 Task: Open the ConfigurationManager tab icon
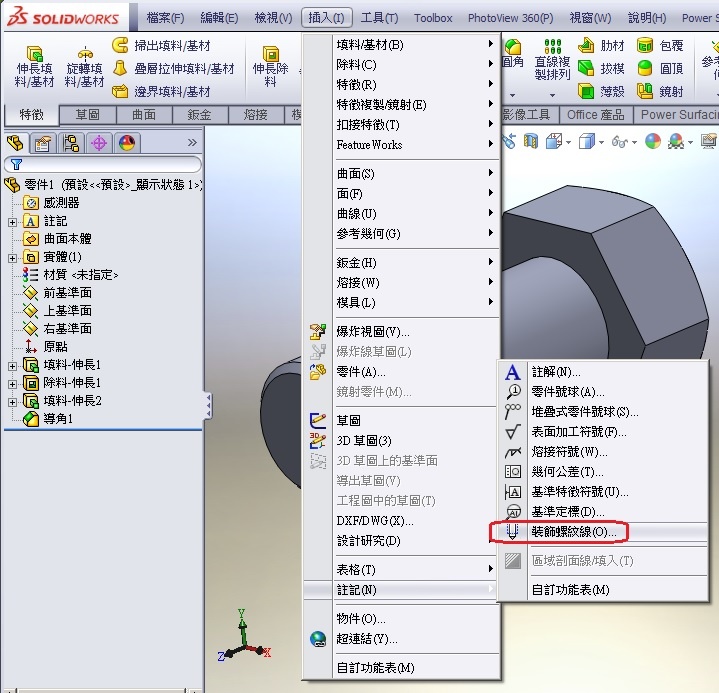click(x=71, y=144)
